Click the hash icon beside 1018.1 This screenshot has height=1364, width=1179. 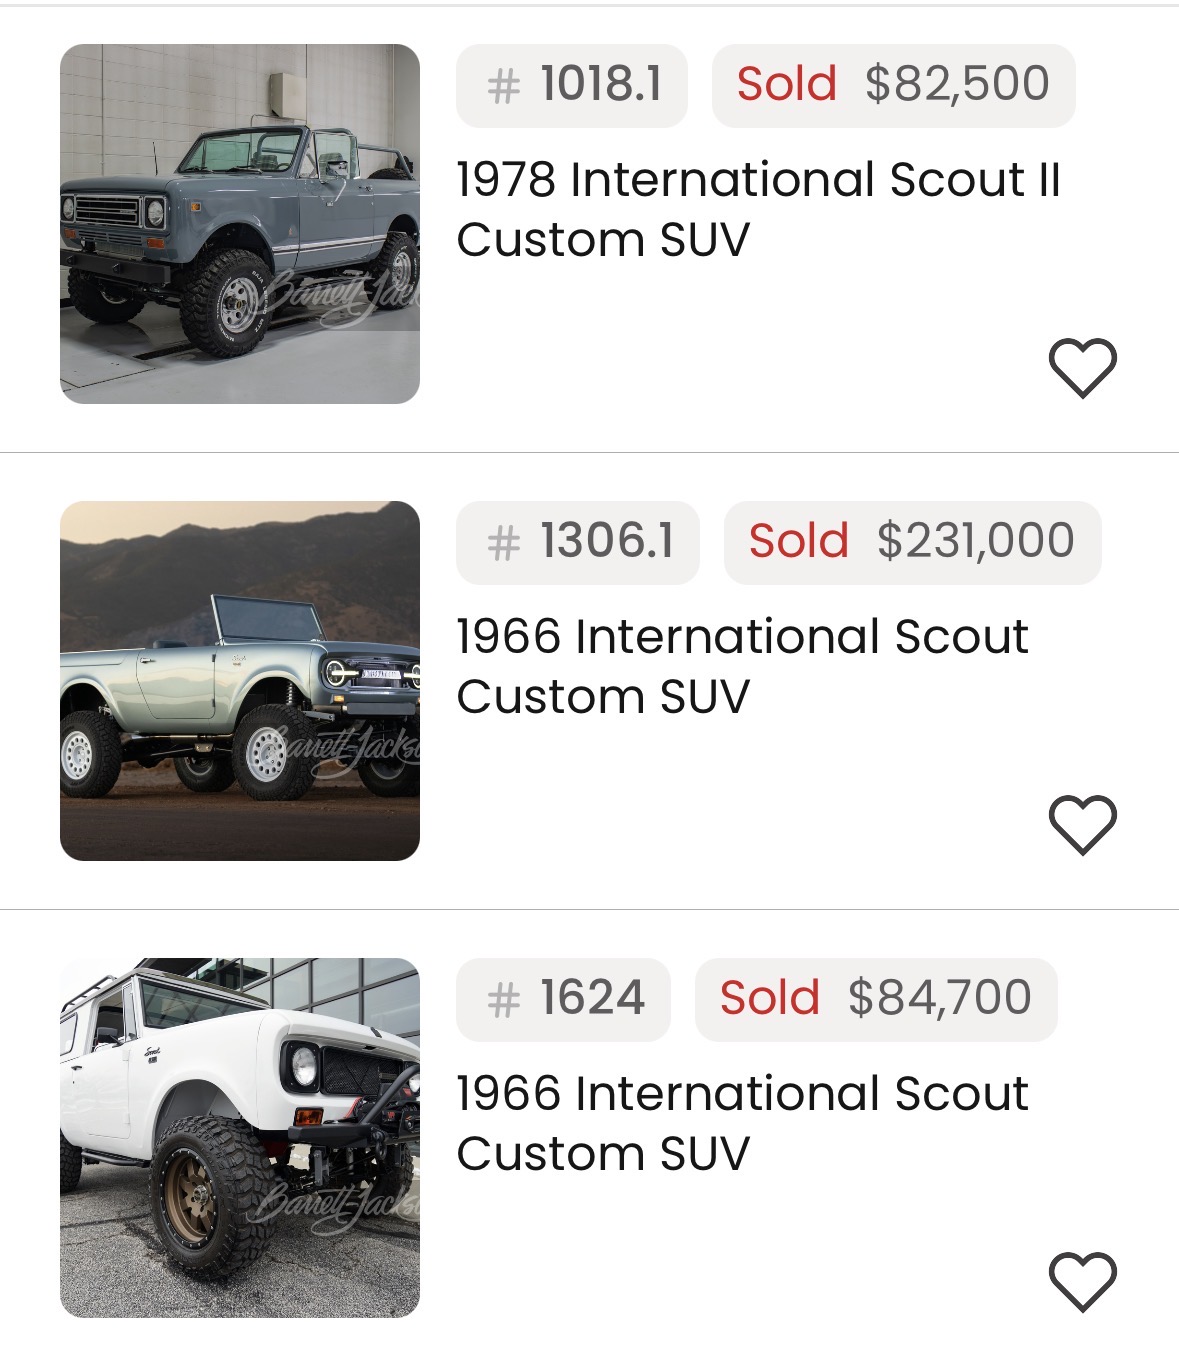(x=504, y=86)
